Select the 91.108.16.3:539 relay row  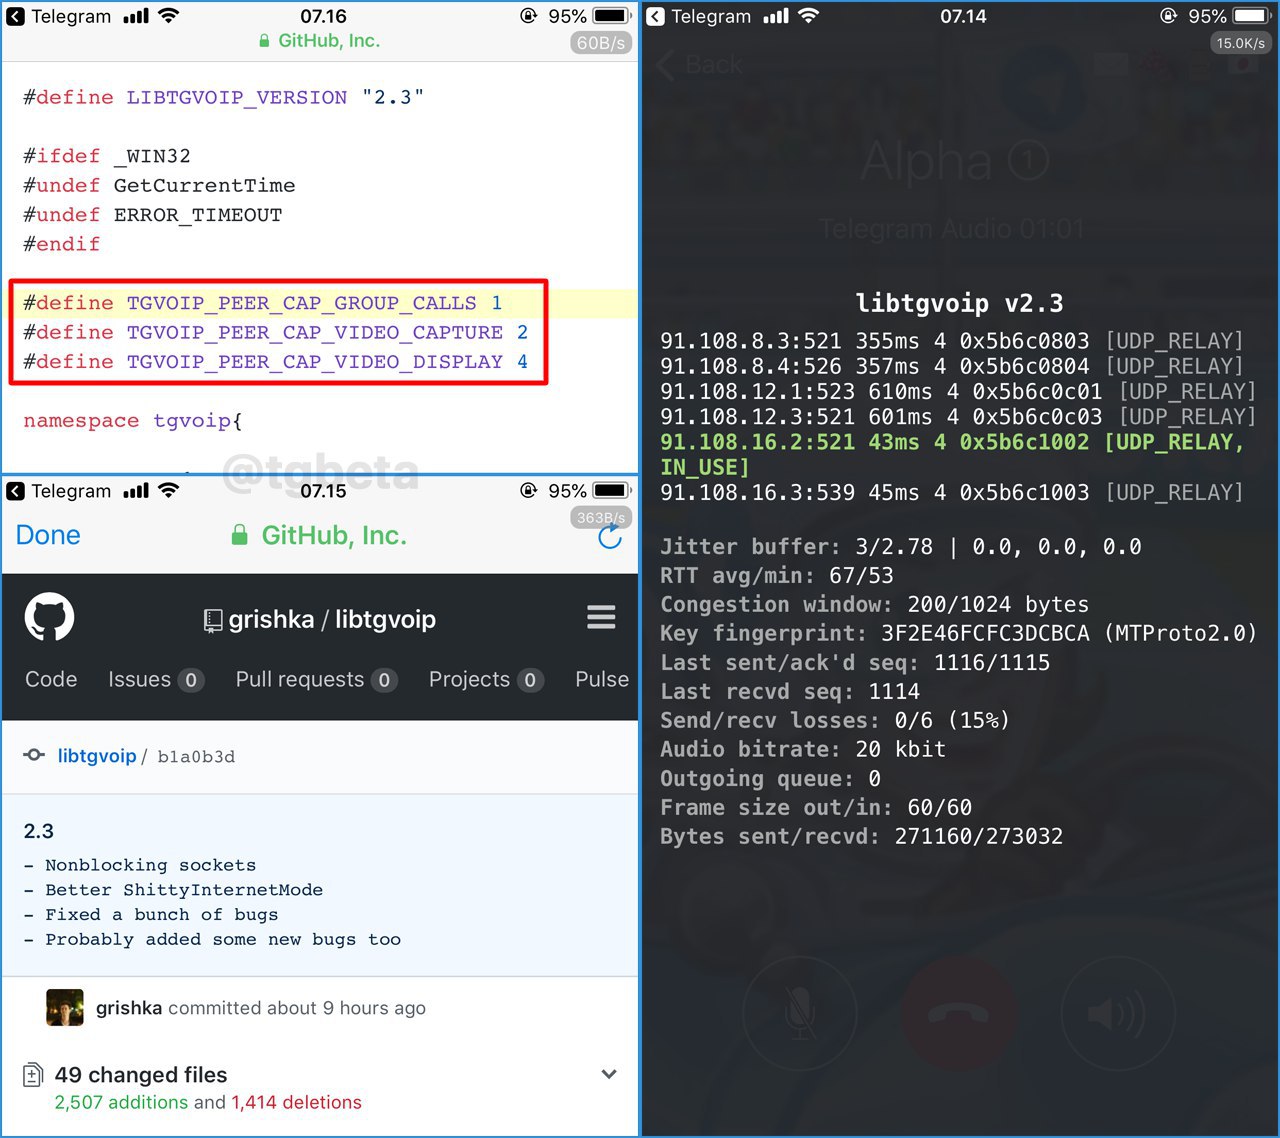[951, 492]
